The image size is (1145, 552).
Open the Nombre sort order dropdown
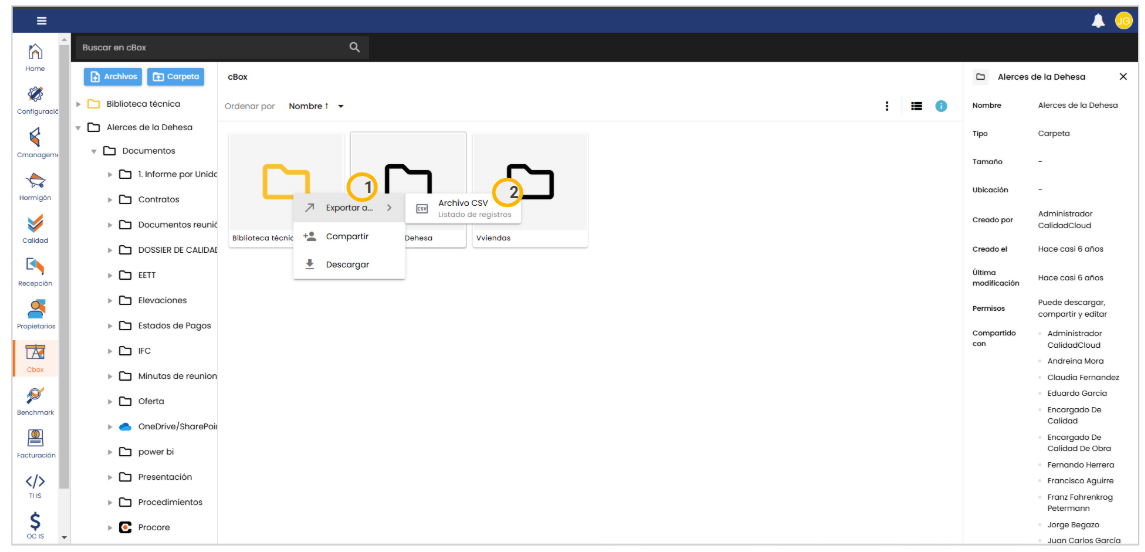pyautogui.click(x=340, y=106)
